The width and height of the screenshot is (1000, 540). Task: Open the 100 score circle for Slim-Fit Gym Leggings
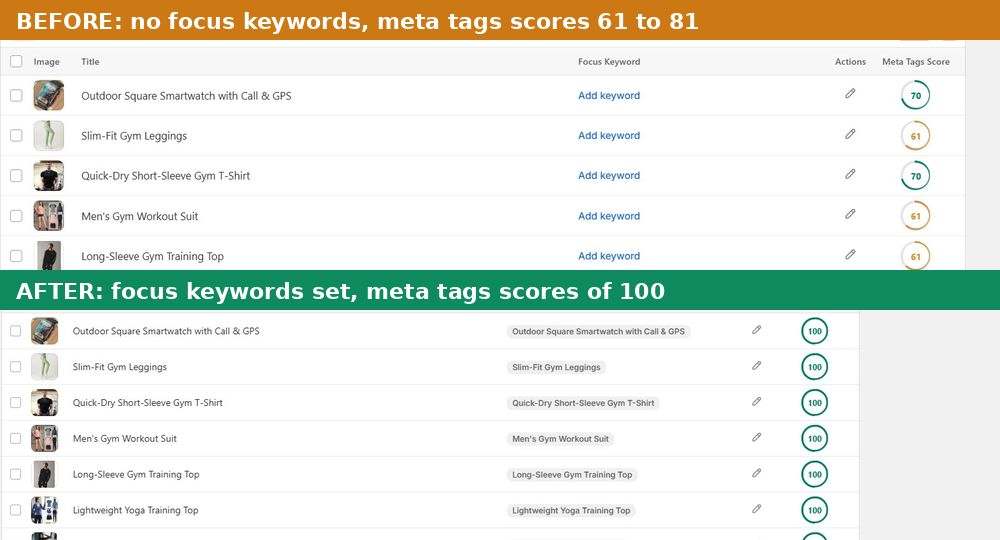click(x=814, y=367)
